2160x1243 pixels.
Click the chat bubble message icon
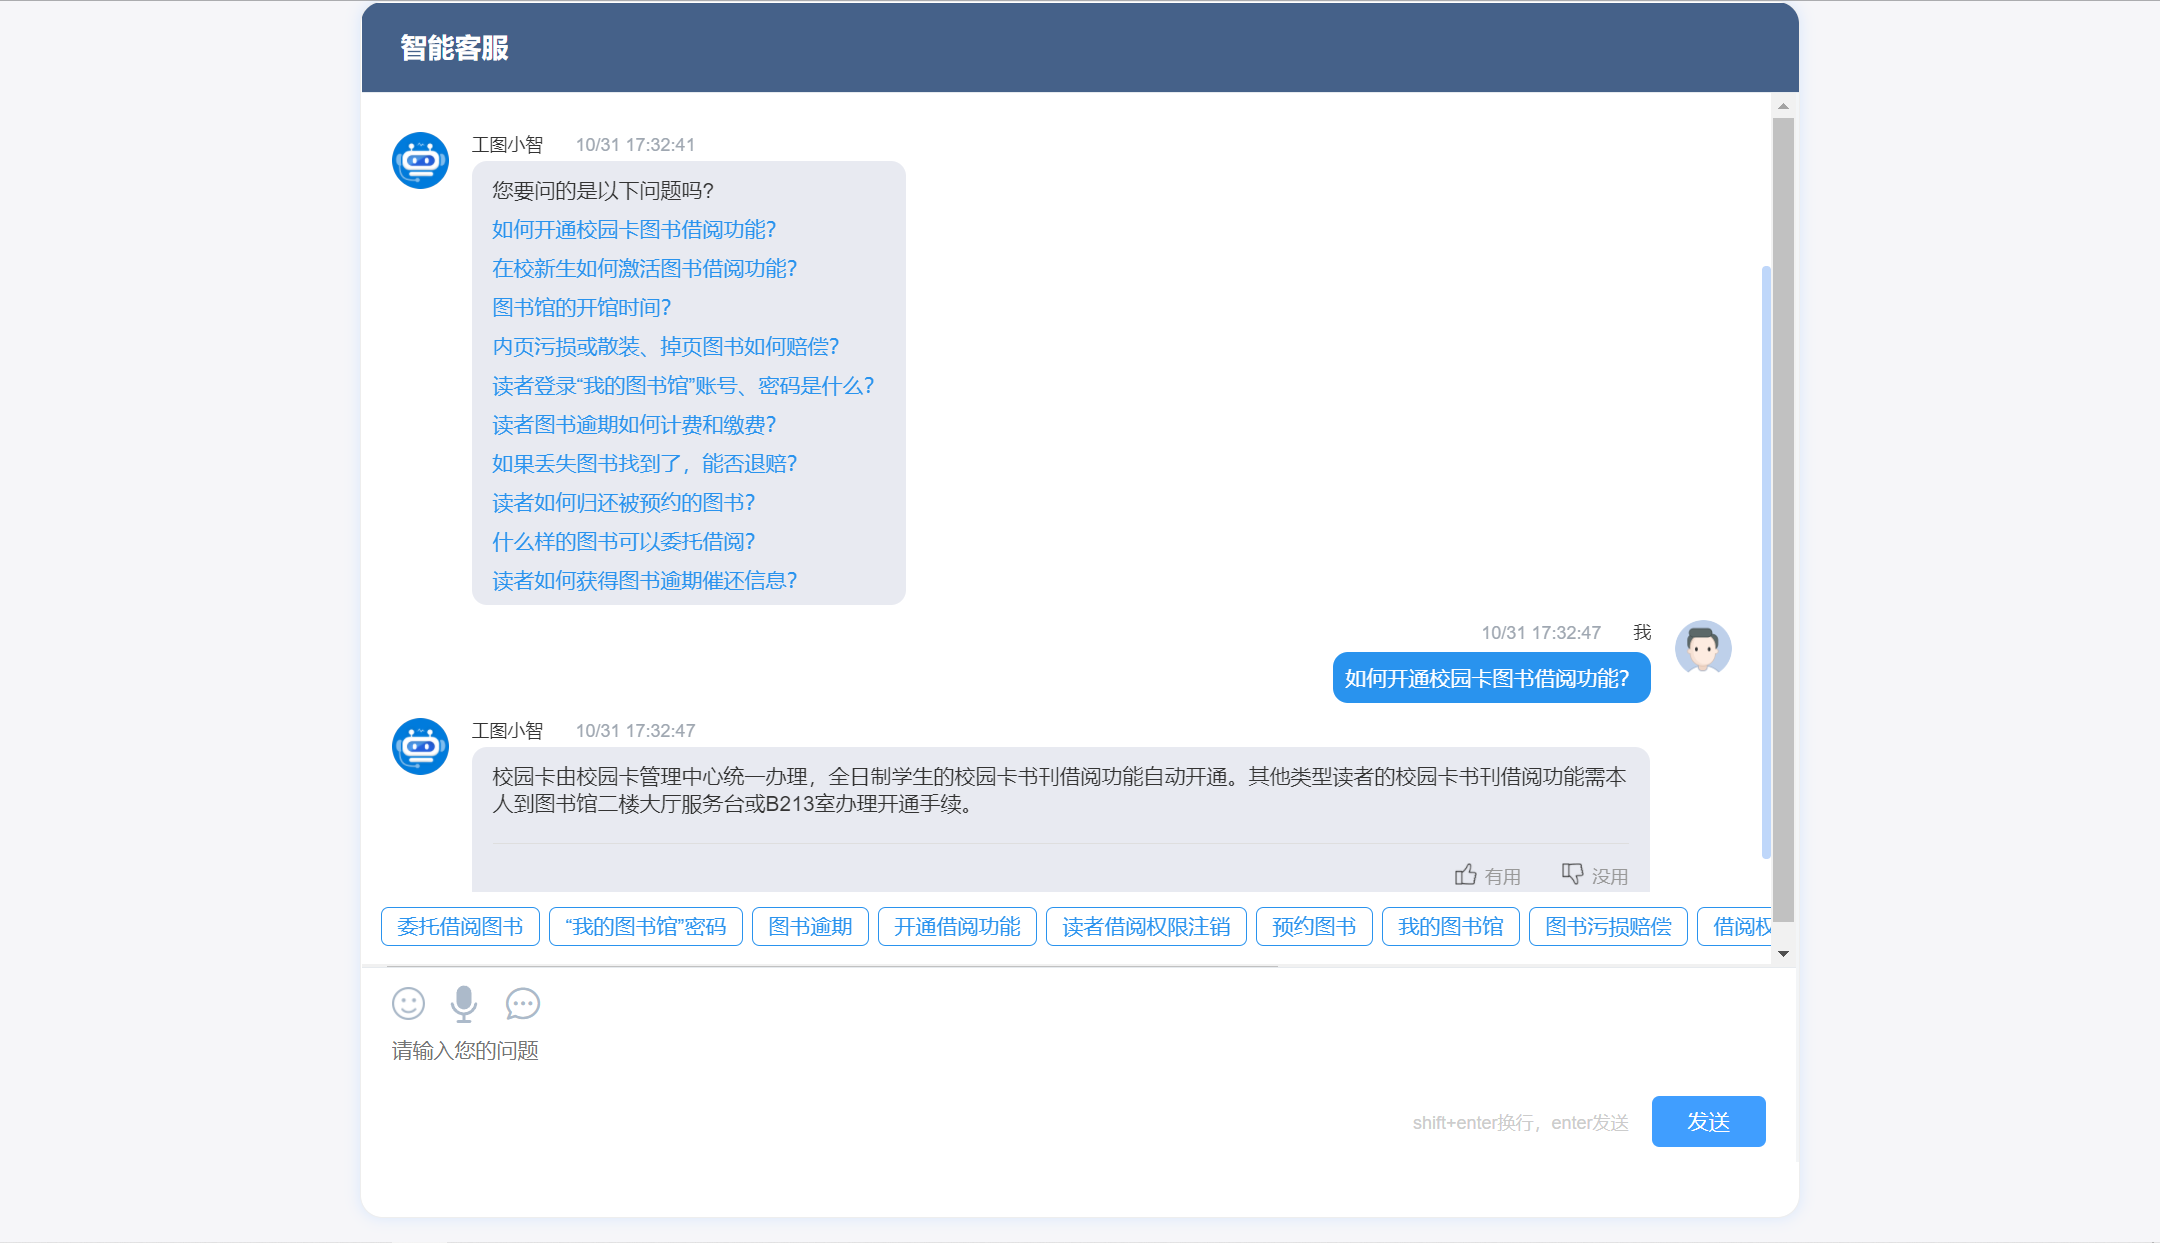click(x=522, y=1003)
